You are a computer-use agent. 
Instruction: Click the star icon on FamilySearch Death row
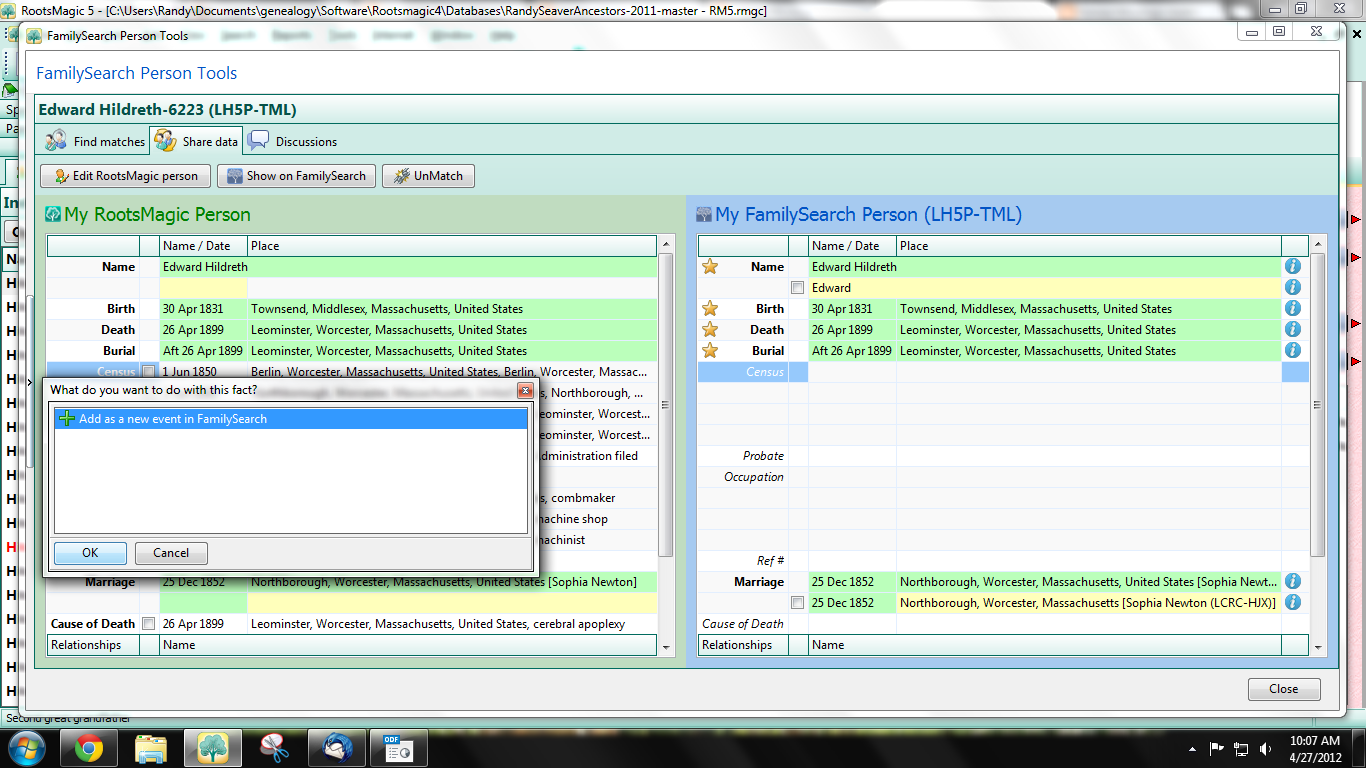[710, 330]
